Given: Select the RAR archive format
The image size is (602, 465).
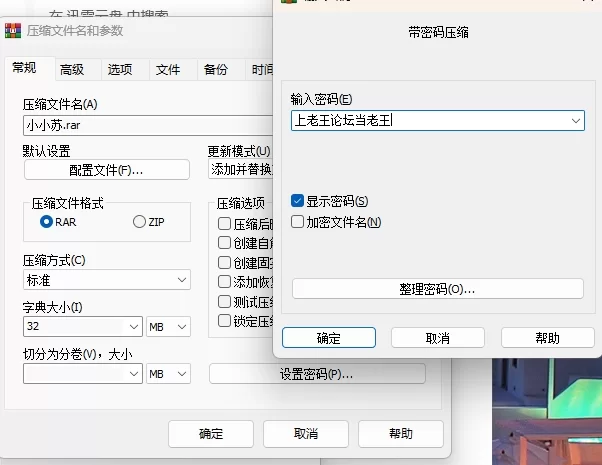Looking at the screenshot, I should pos(46,222).
